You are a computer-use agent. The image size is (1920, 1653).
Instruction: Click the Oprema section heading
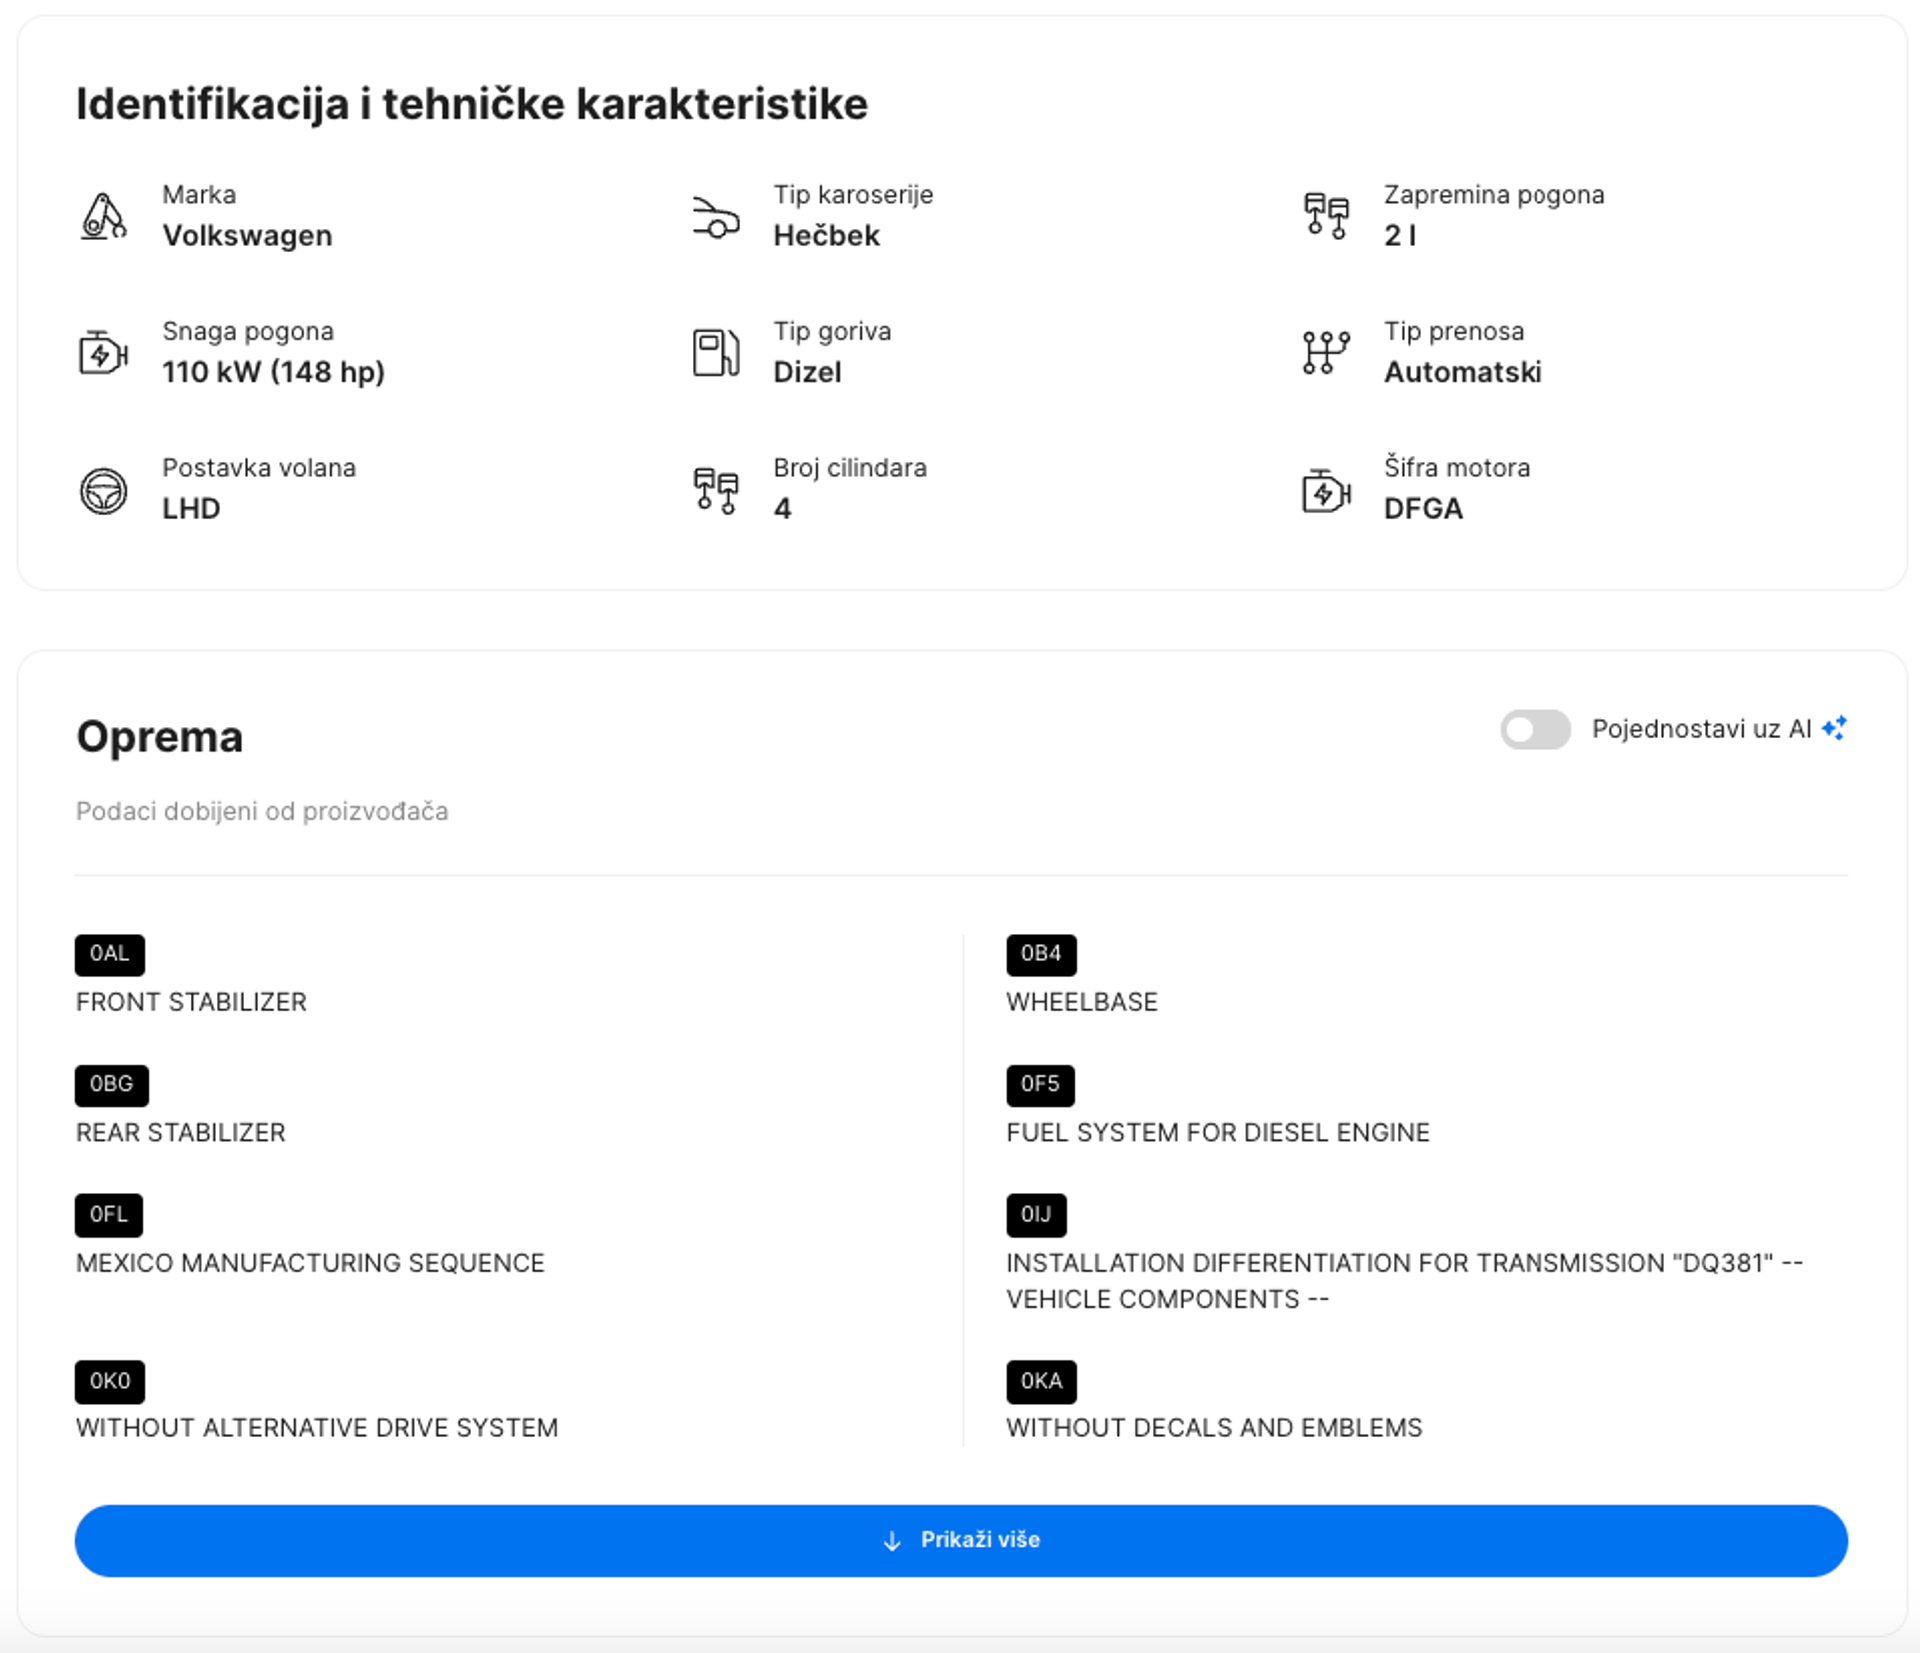click(159, 737)
